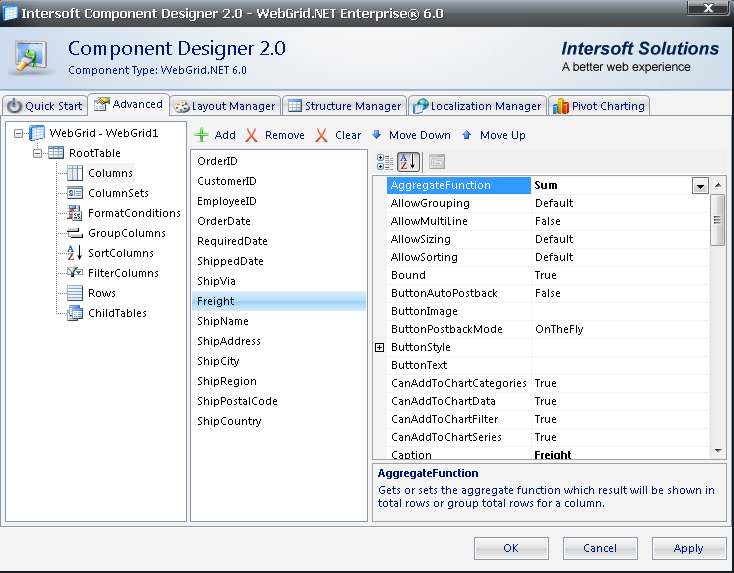734x573 pixels.
Task: Click the GroupColumns node icon
Action: tap(75, 233)
